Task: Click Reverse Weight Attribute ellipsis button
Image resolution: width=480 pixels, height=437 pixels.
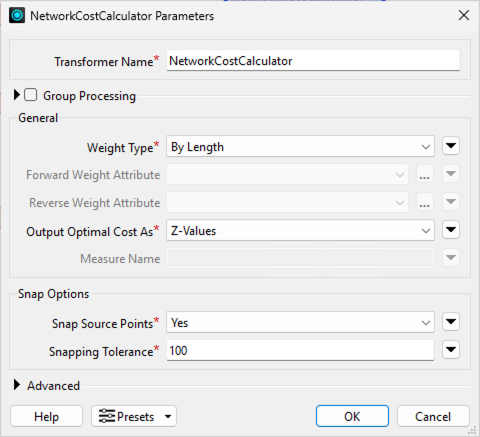Action: point(425,202)
